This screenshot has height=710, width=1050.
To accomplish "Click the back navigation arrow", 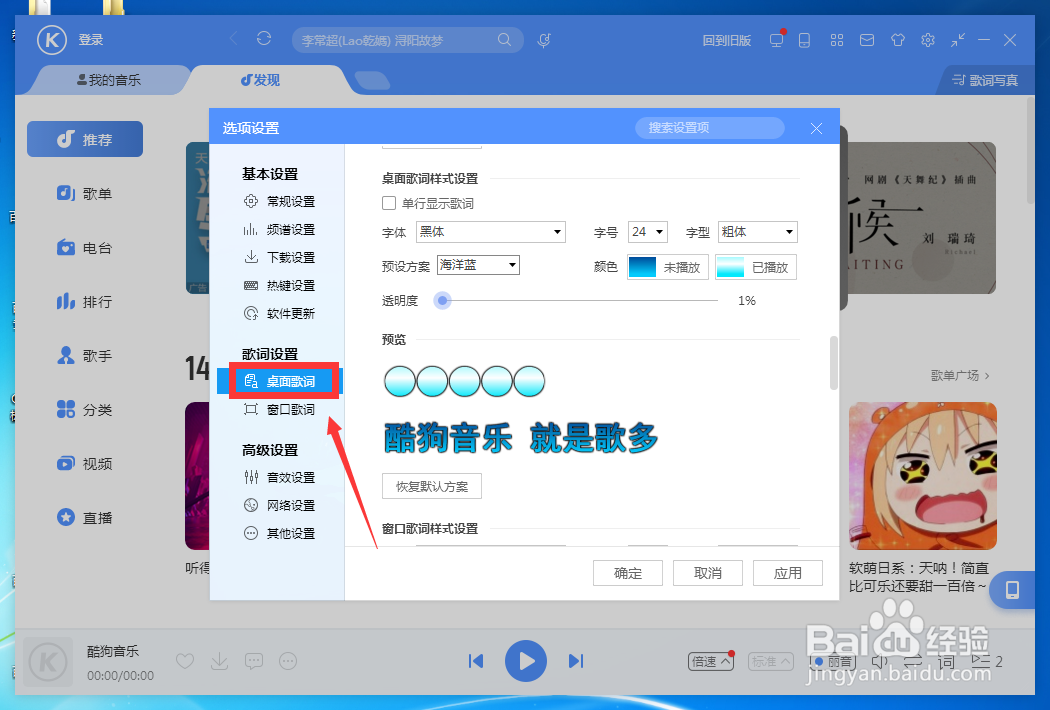I will (x=234, y=39).
